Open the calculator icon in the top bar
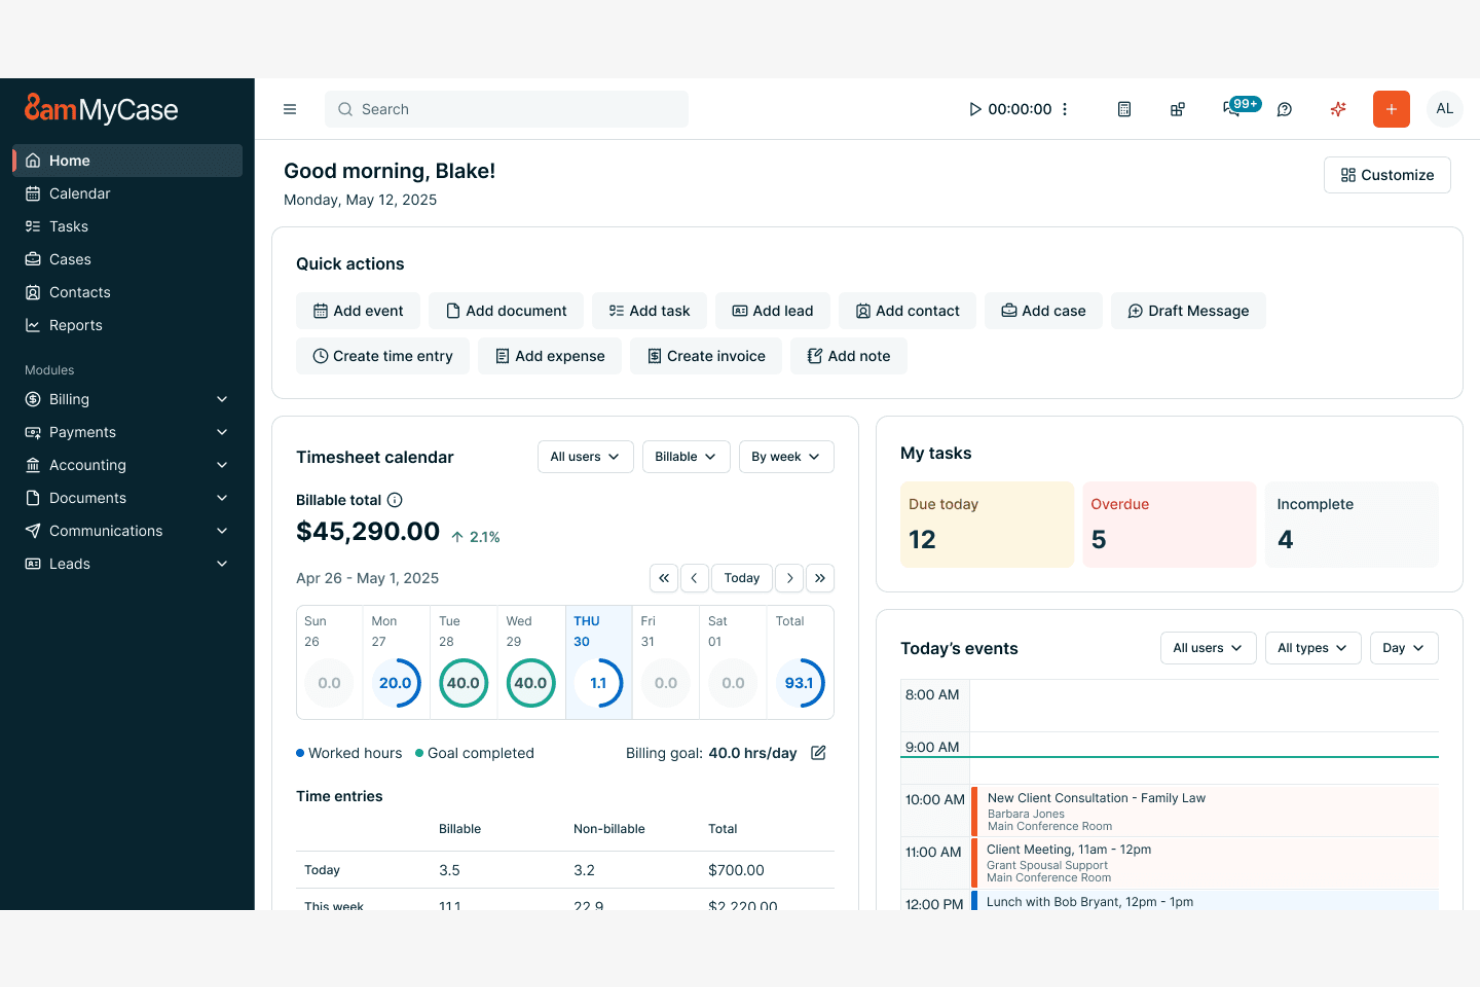Screen dimensions: 1480x987 coord(1124,109)
